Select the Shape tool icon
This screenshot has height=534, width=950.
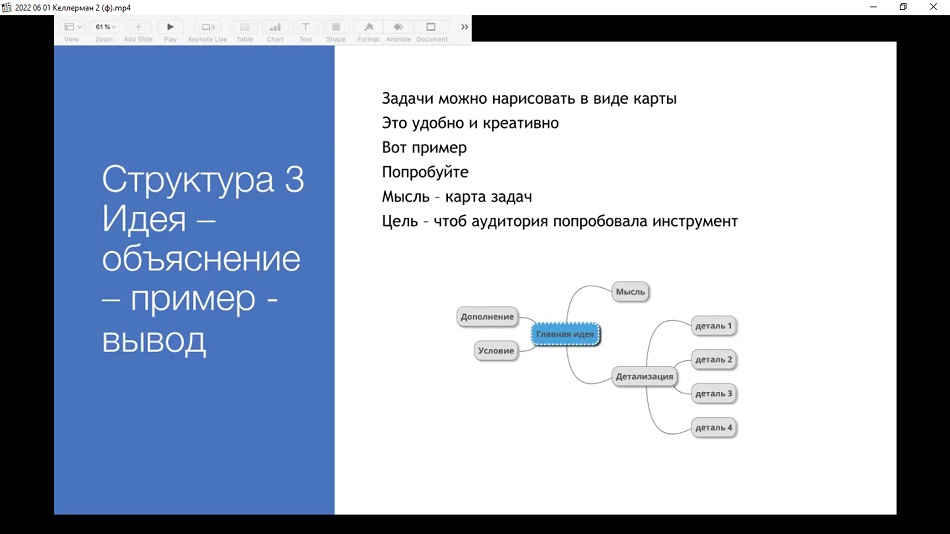336,27
